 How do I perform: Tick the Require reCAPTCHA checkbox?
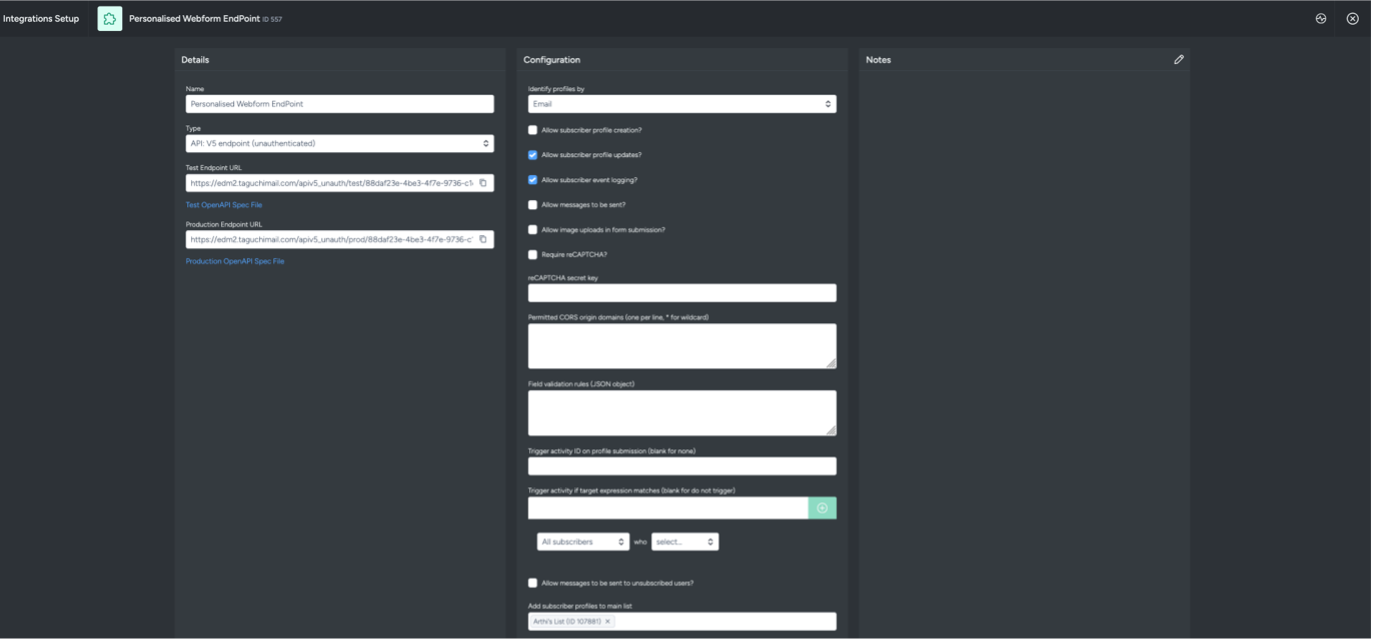pos(533,255)
